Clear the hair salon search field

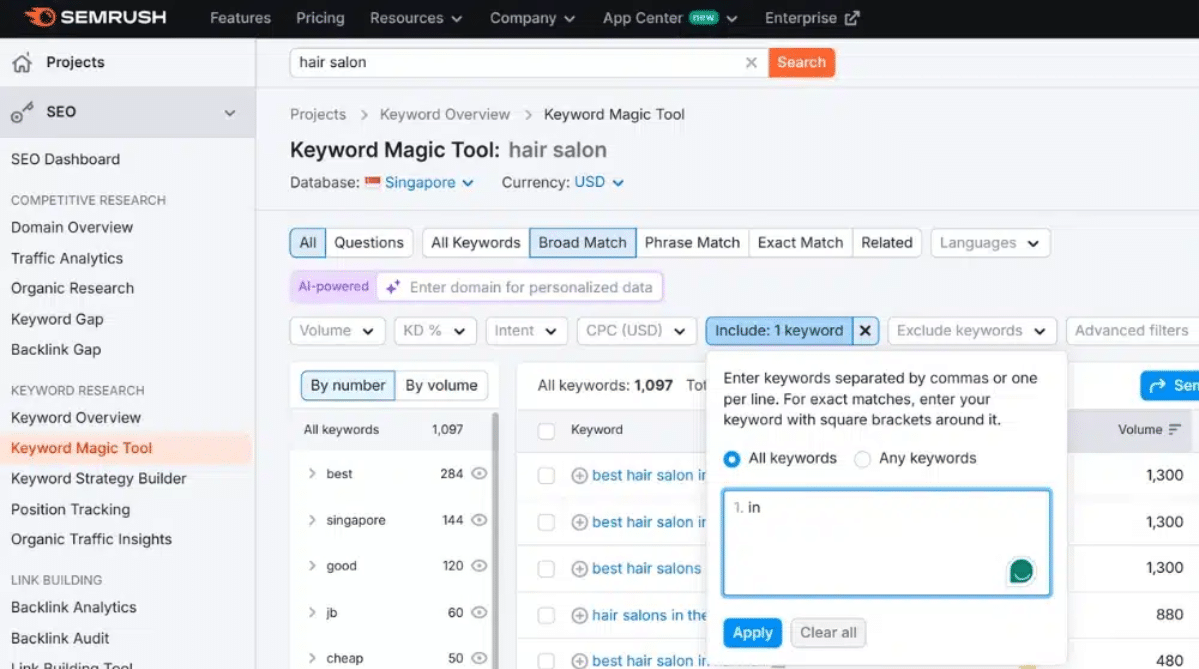[751, 63]
